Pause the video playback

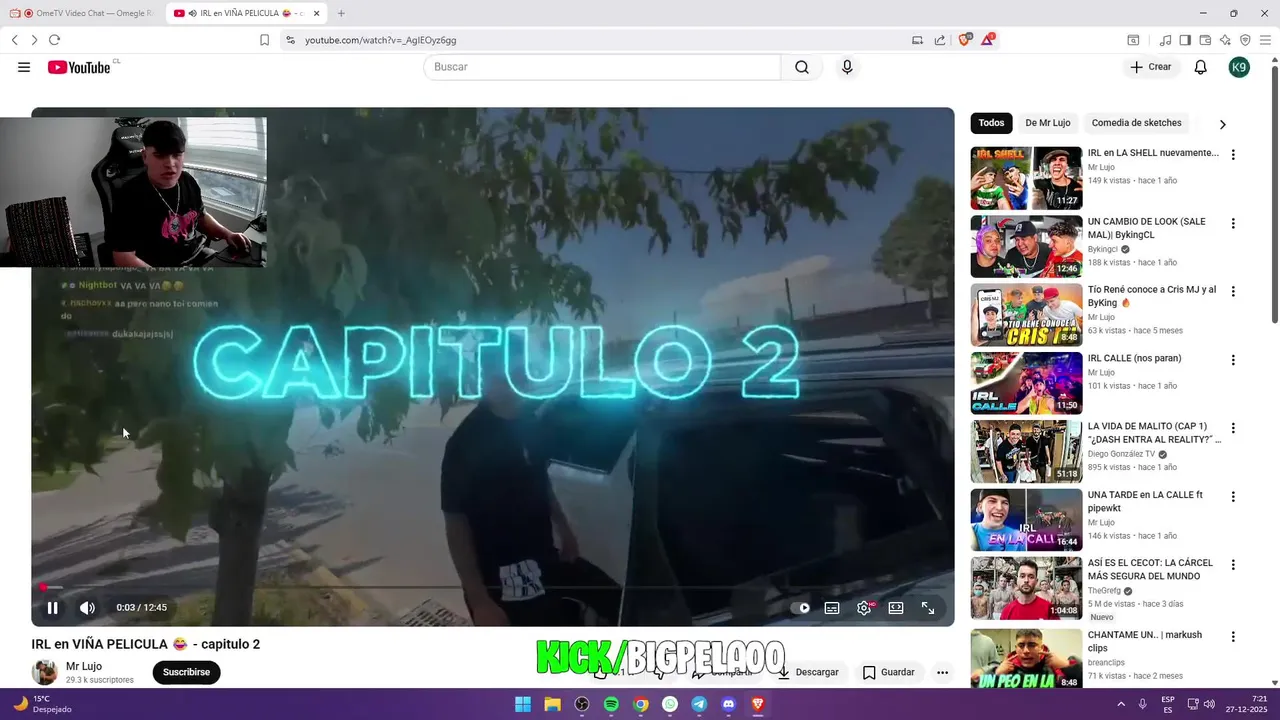coord(53,608)
